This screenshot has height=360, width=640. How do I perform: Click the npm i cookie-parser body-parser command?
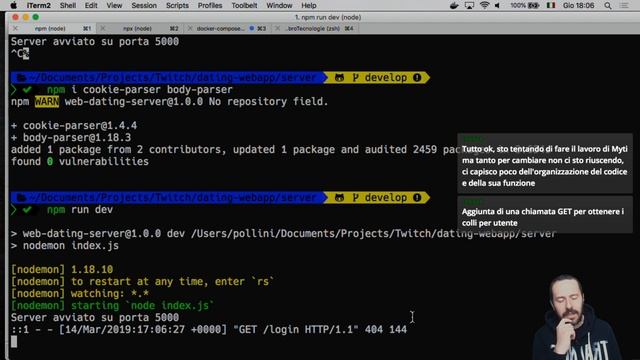[140, 89]
